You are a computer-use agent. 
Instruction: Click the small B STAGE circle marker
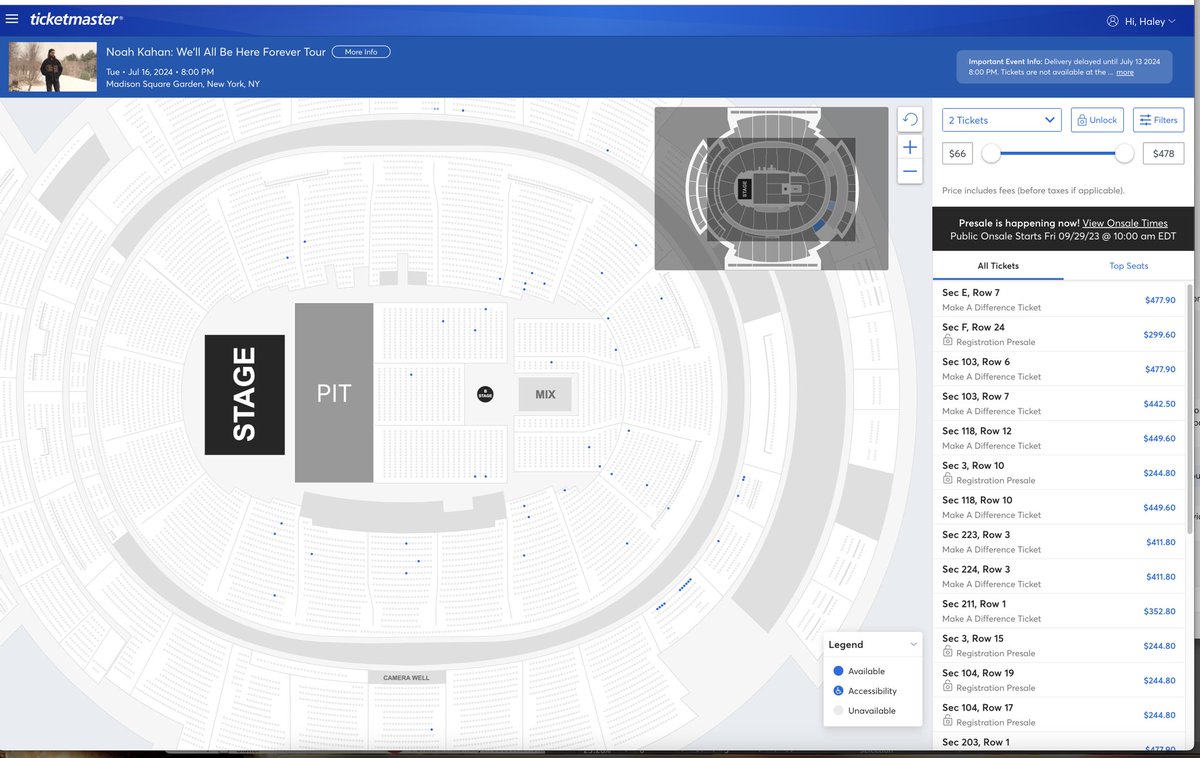[485, 394]
